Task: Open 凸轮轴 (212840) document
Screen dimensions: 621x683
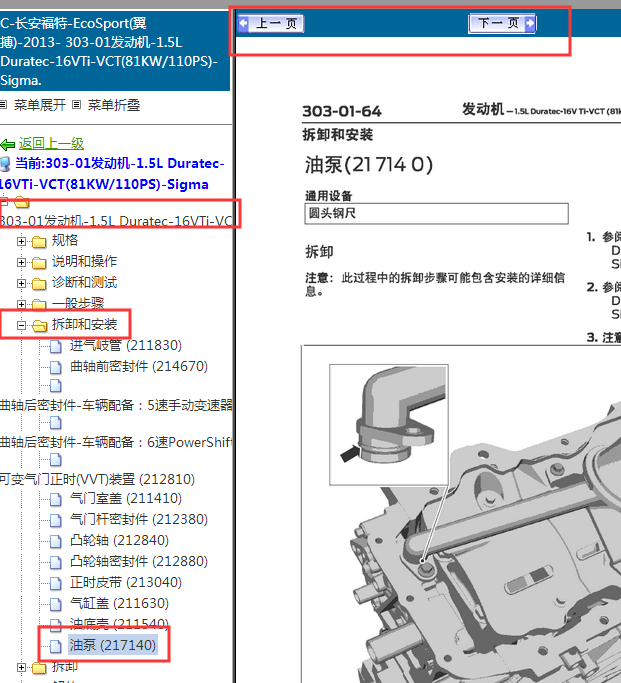Action: 119,540
